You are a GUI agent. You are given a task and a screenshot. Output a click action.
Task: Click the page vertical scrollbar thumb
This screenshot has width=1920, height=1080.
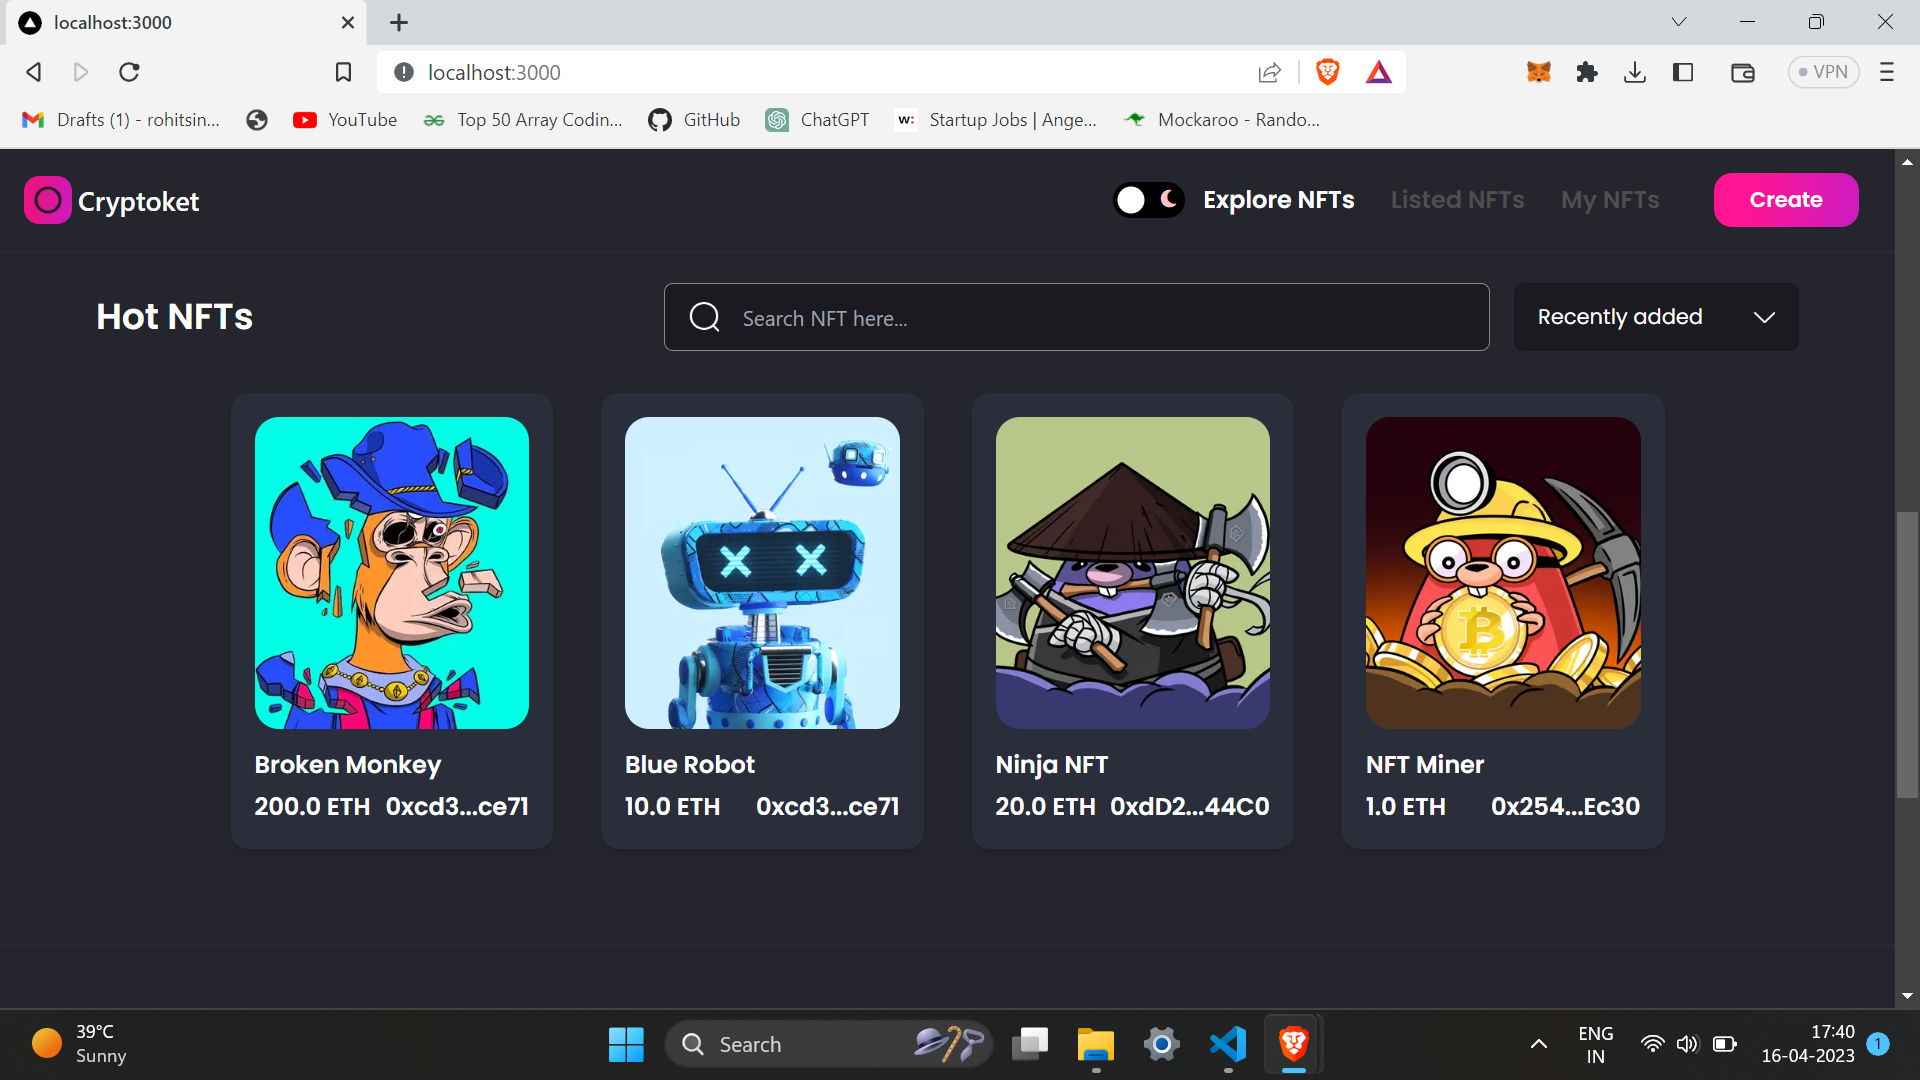1907,655
